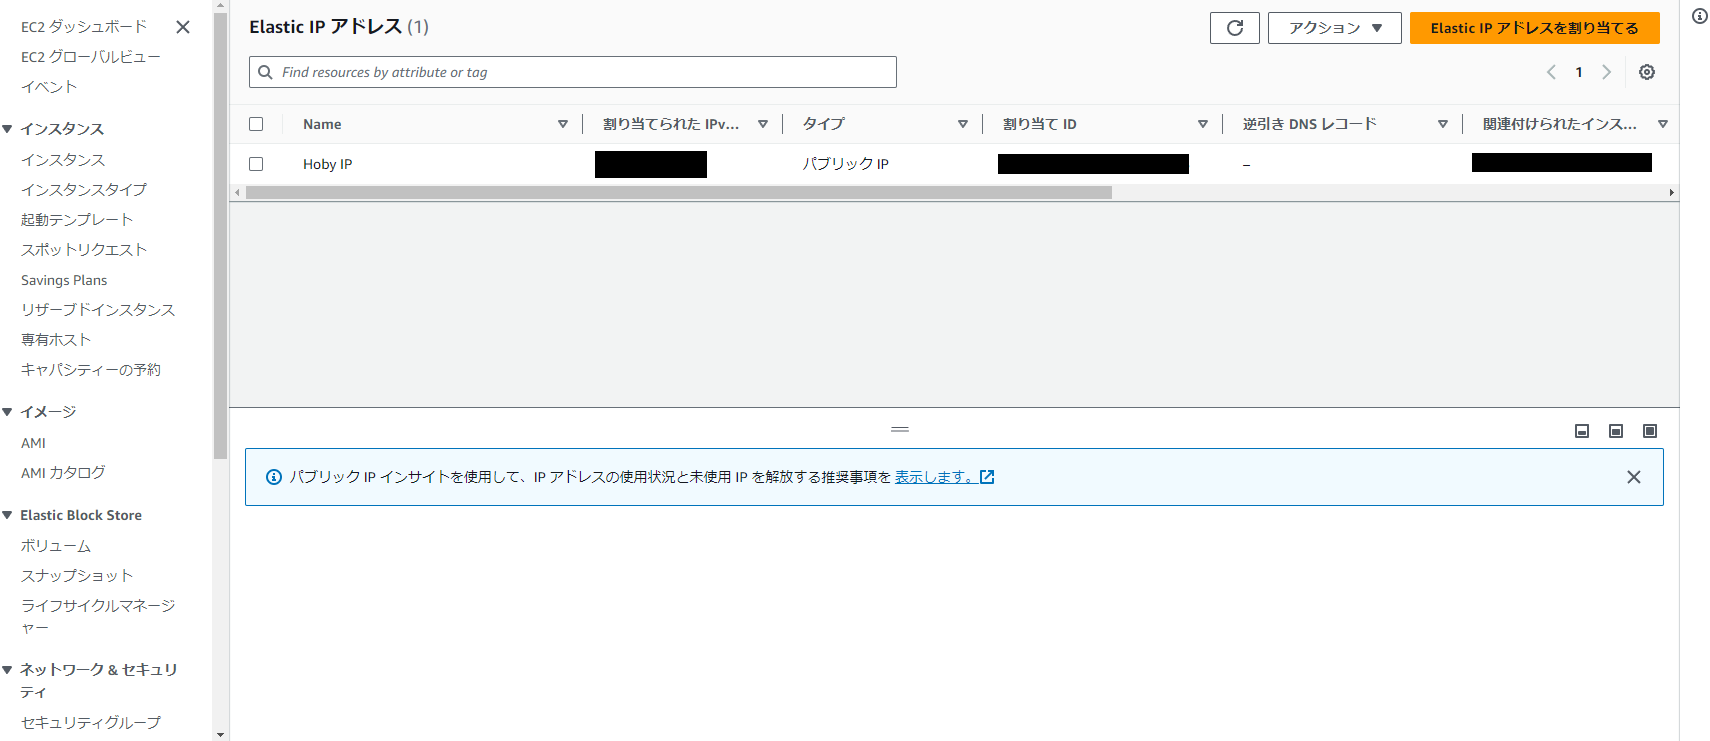Viewport: 1710px width, 741px height.
Task: Click the sidebar vertical scrollbar
Action: 220,236
